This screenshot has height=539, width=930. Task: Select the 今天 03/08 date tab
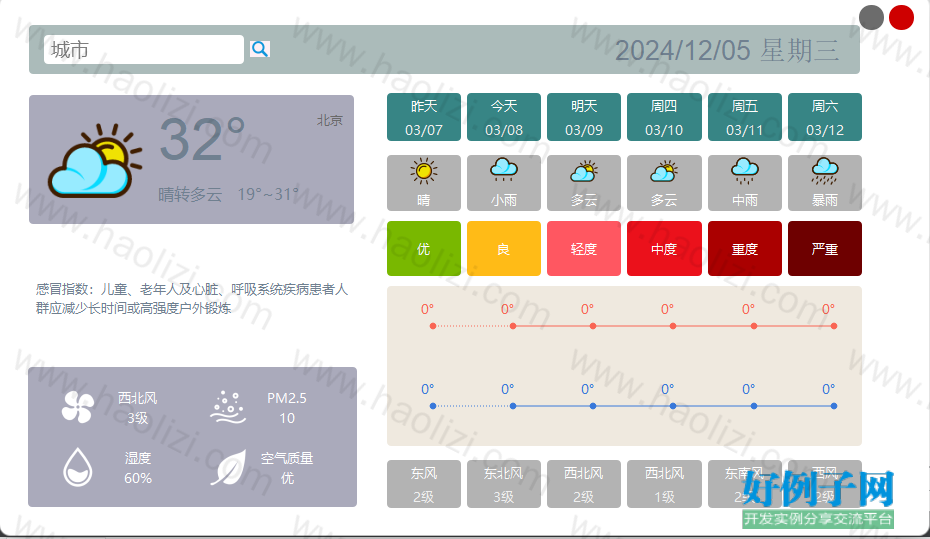pos(504,117)
